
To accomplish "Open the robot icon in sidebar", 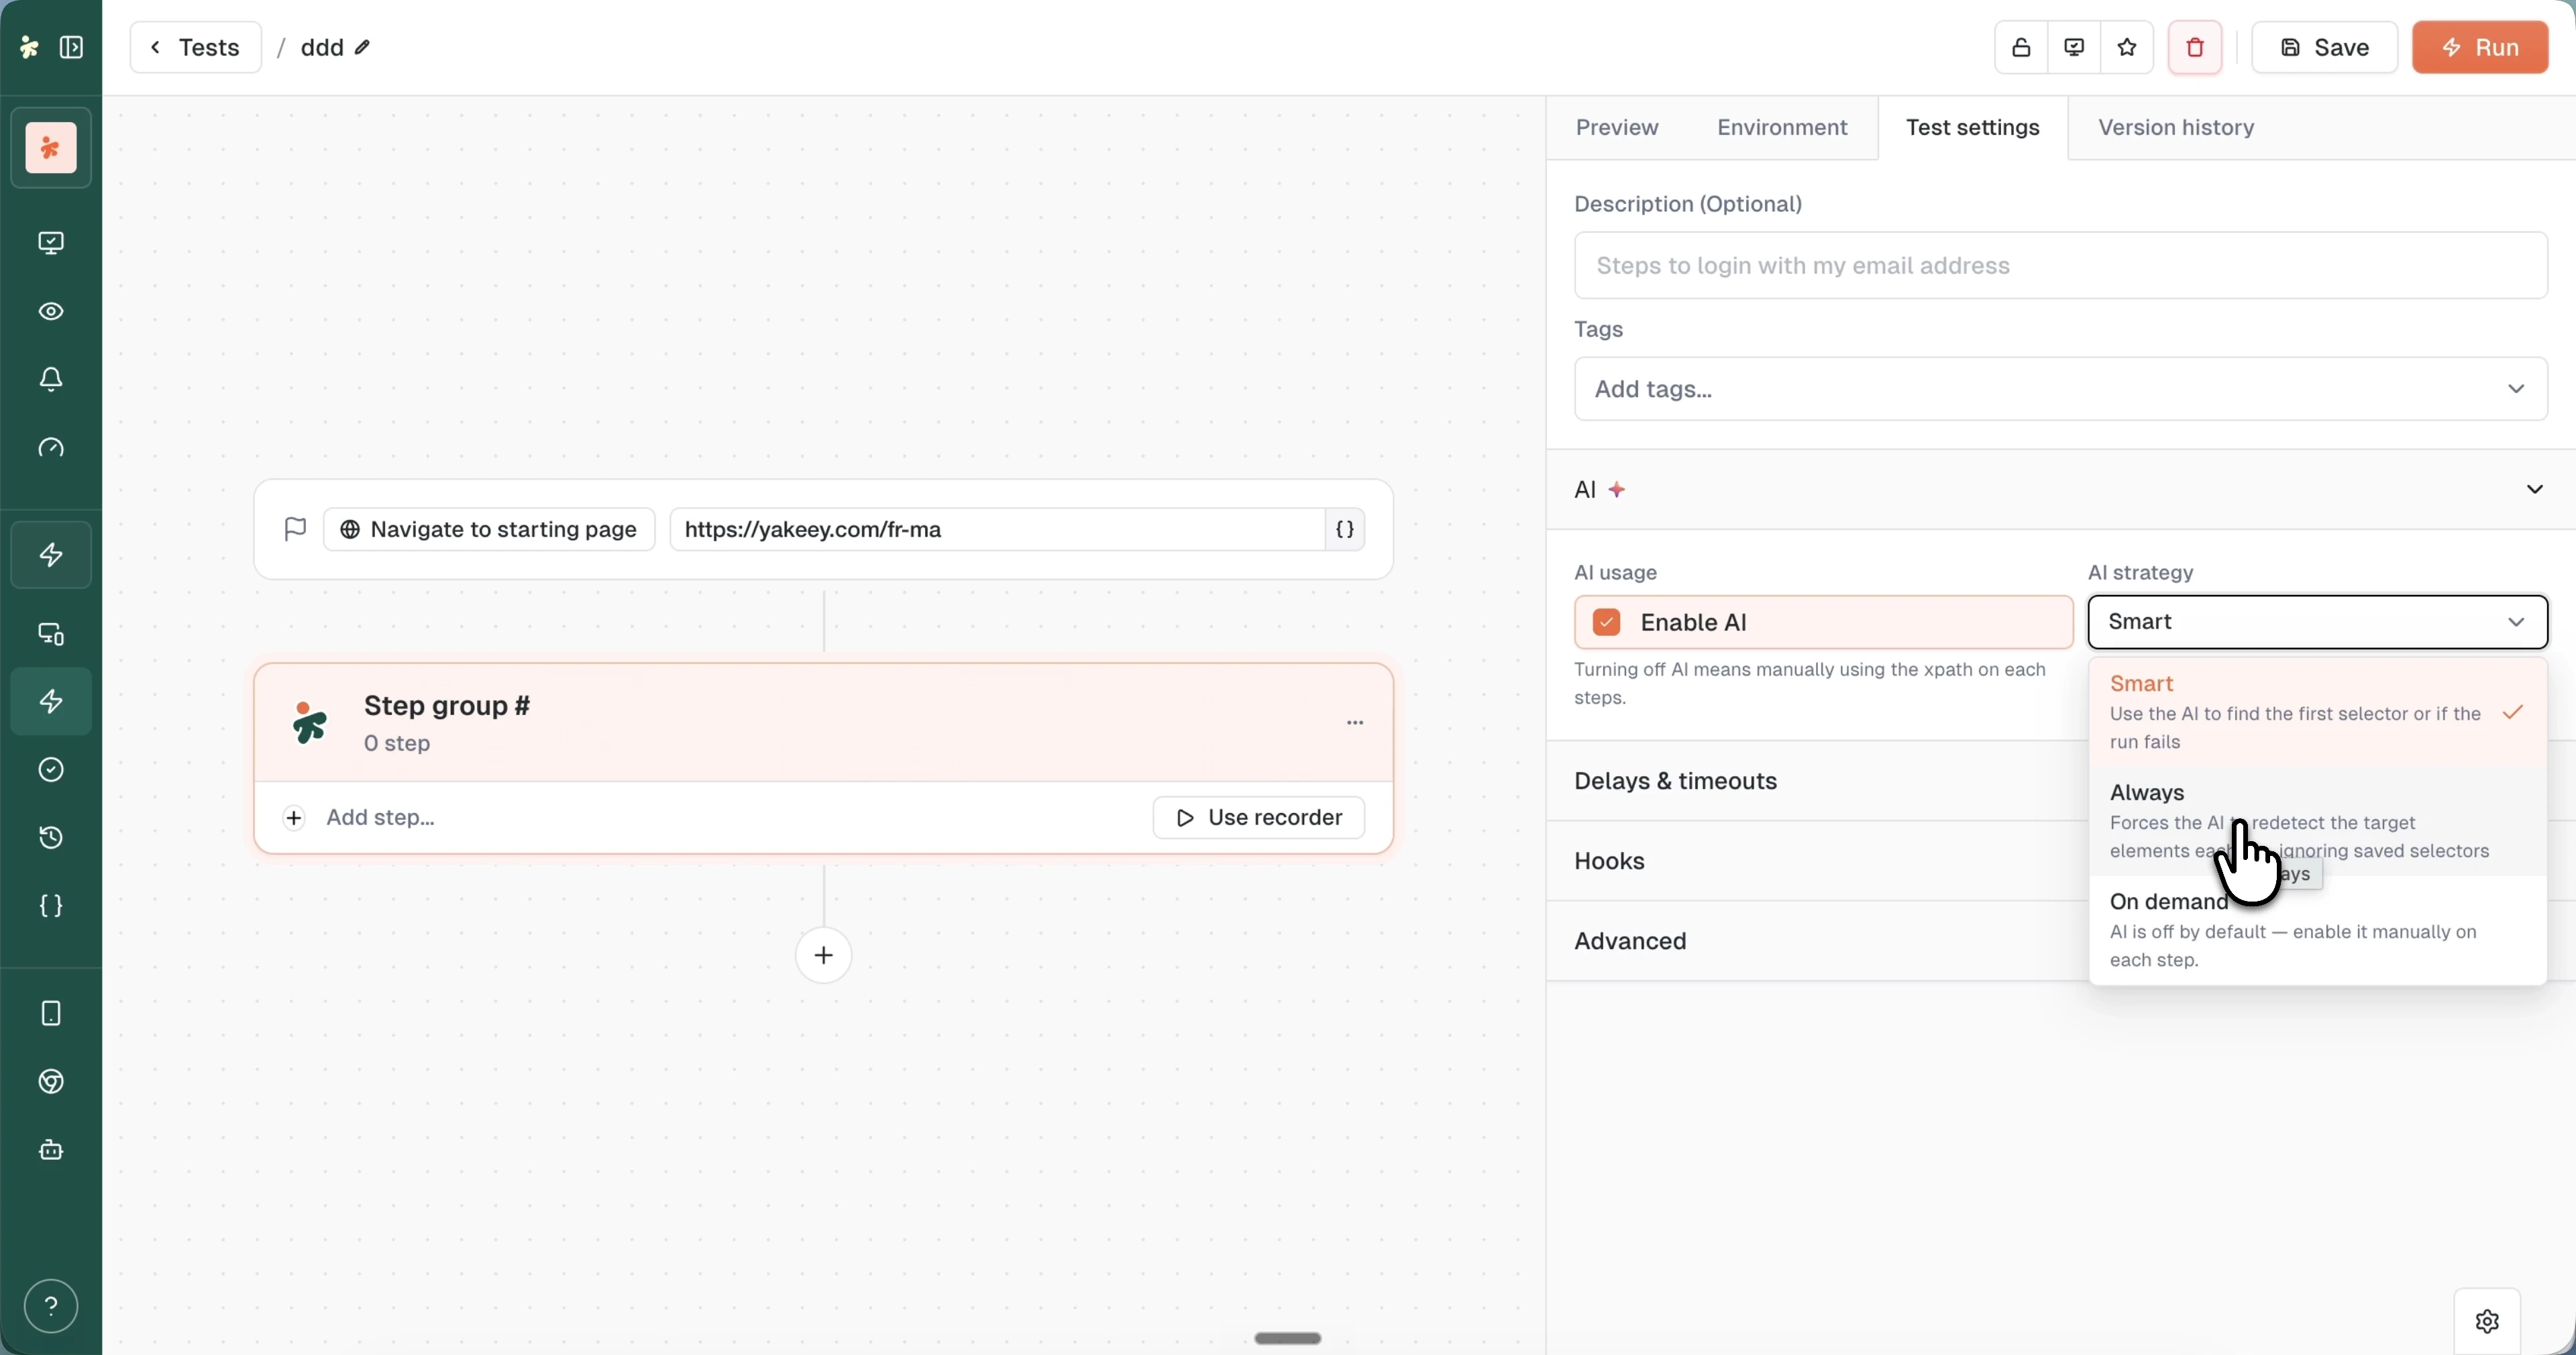I will point(51,1149).
